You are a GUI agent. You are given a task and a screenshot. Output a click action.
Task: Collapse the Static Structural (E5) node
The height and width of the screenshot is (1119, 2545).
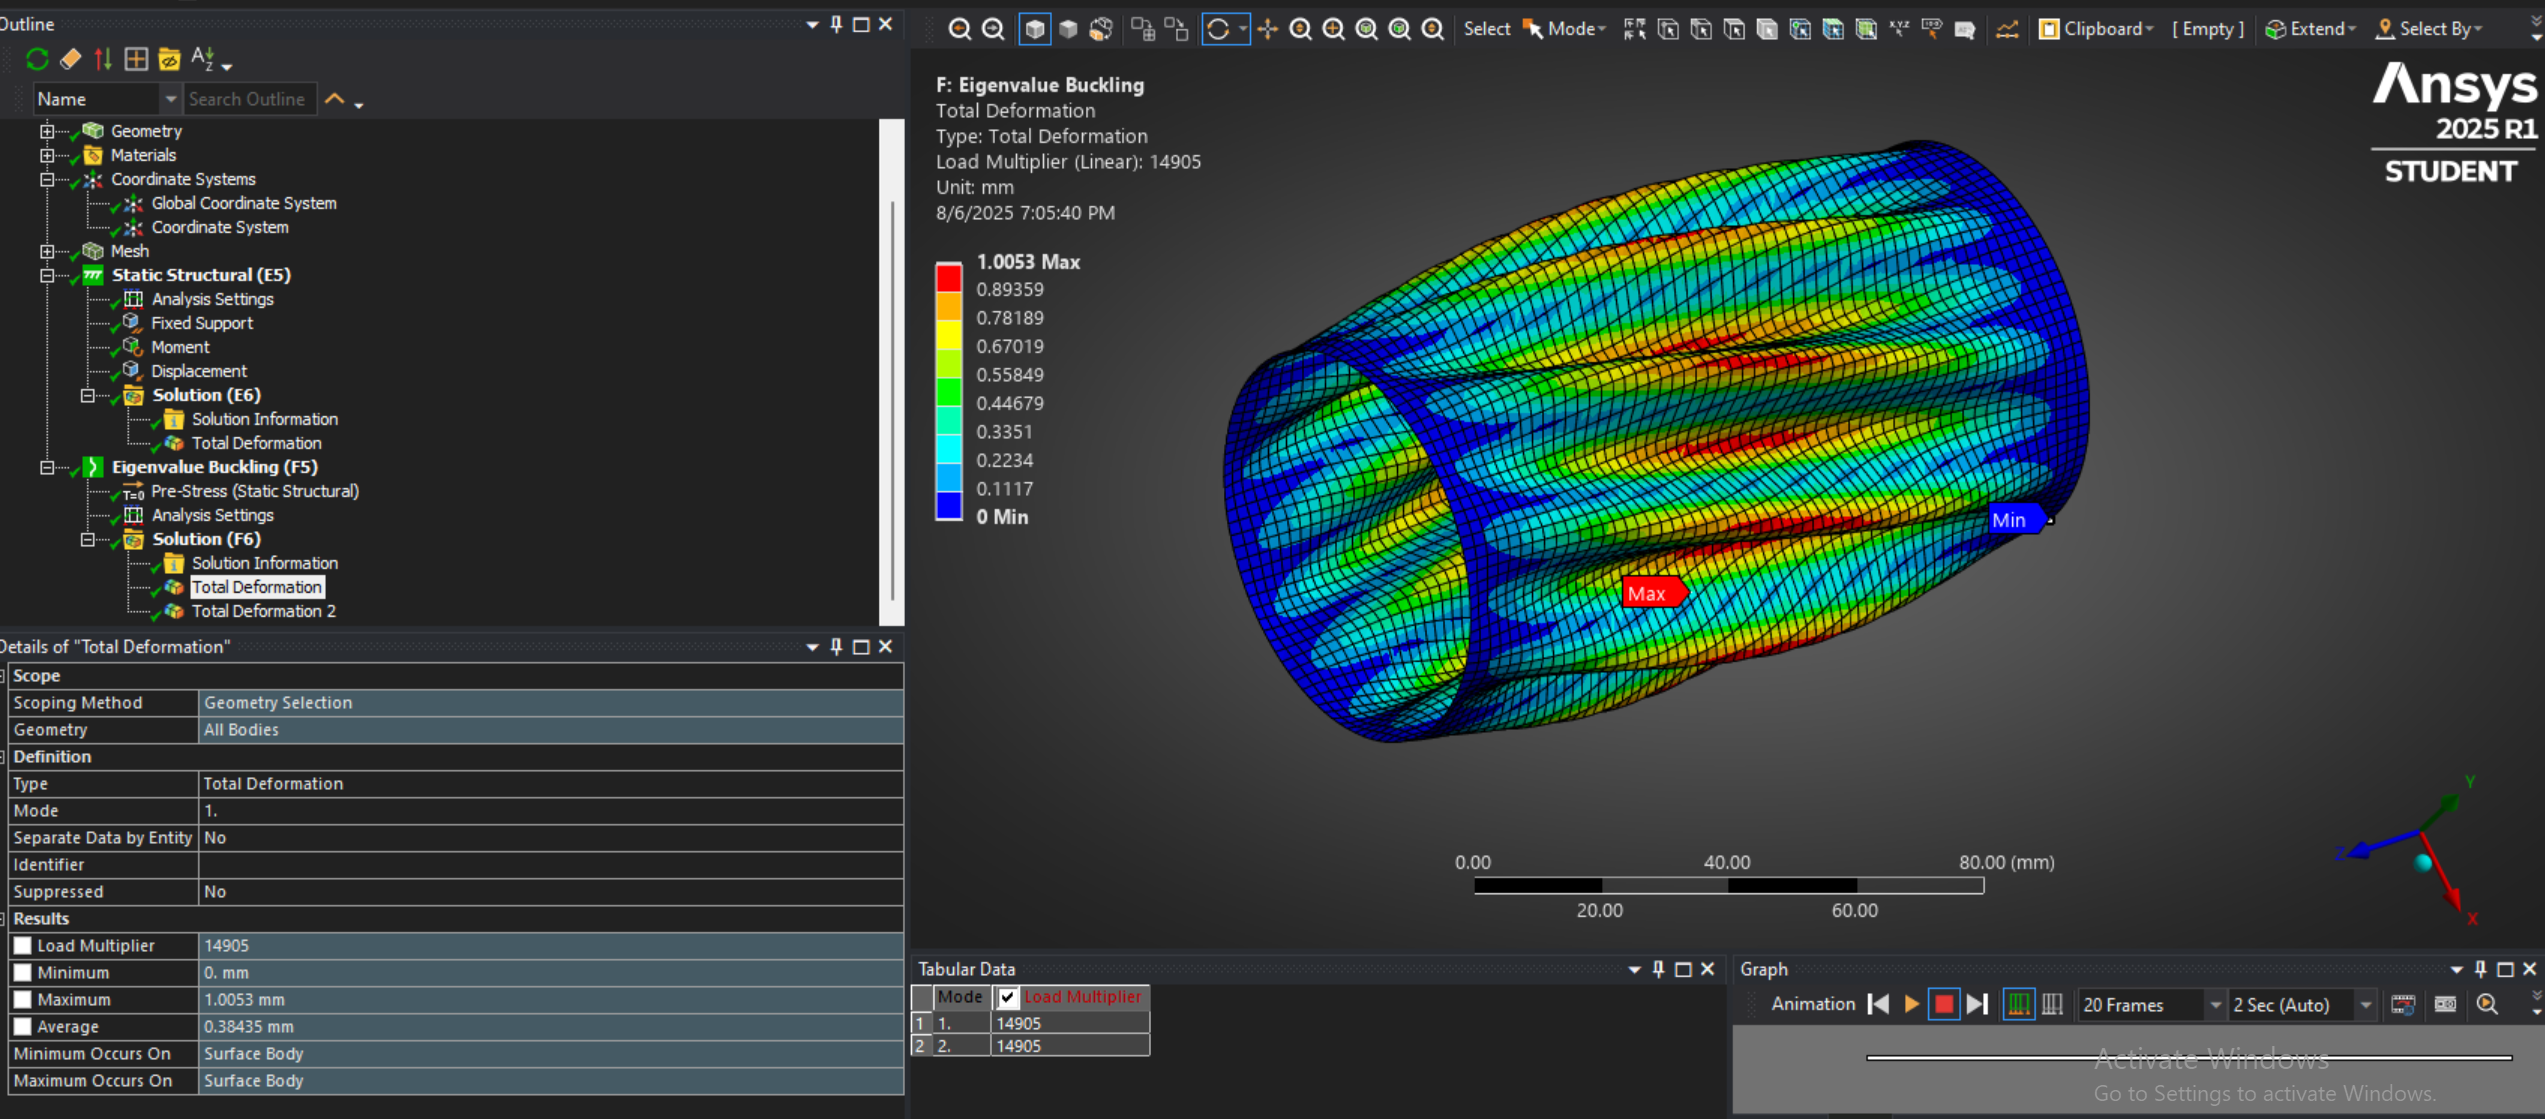(47, 275)
